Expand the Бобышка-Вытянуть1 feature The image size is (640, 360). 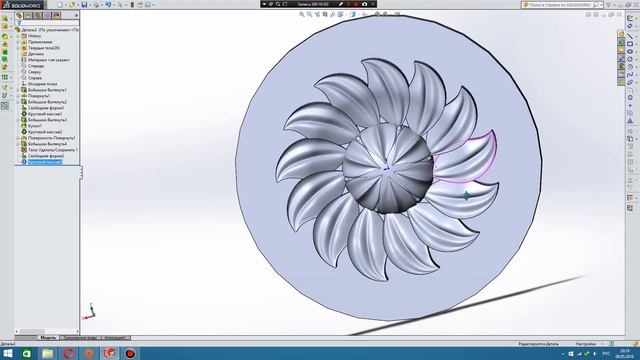tap(18, 90)
